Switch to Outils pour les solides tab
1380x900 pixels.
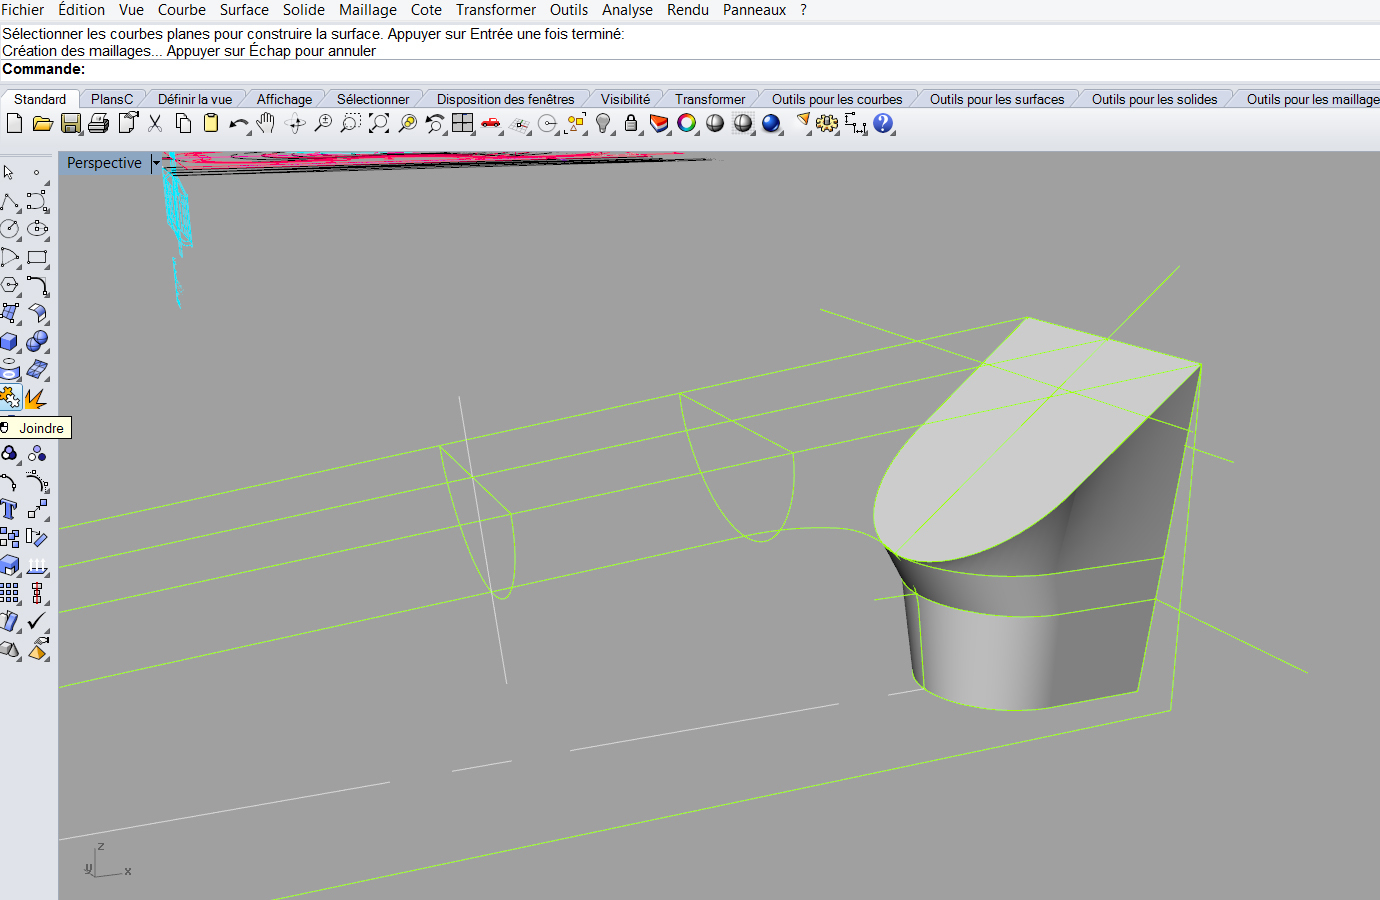[x=1154, y=99]
